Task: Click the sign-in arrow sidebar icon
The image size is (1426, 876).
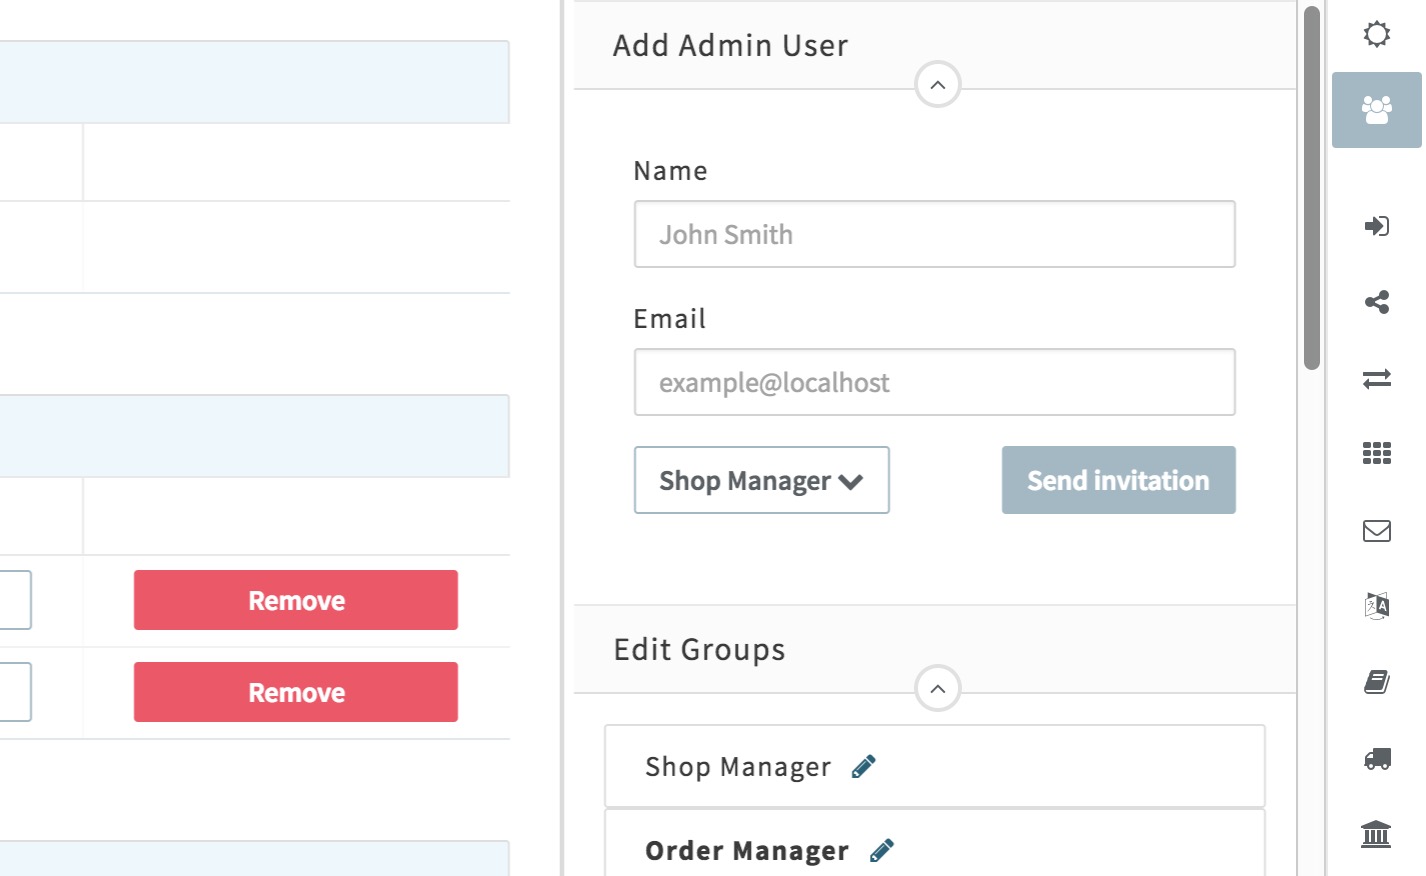Action: pos(1377,226)
